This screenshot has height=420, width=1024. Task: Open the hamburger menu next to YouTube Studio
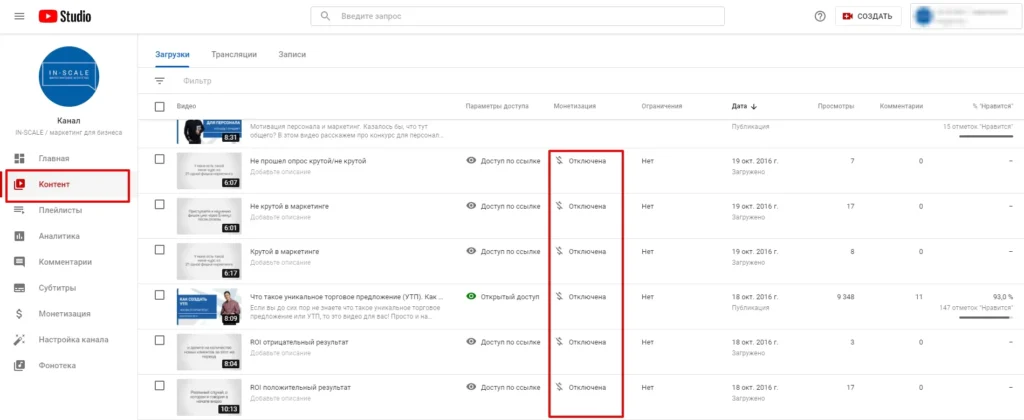(x=19, y=16)
